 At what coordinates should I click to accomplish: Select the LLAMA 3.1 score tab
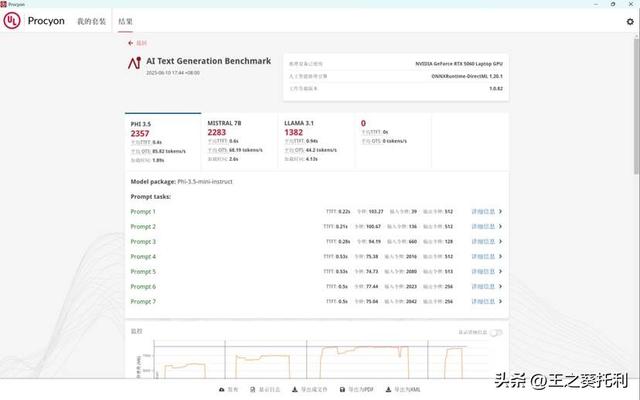[316, 142]
